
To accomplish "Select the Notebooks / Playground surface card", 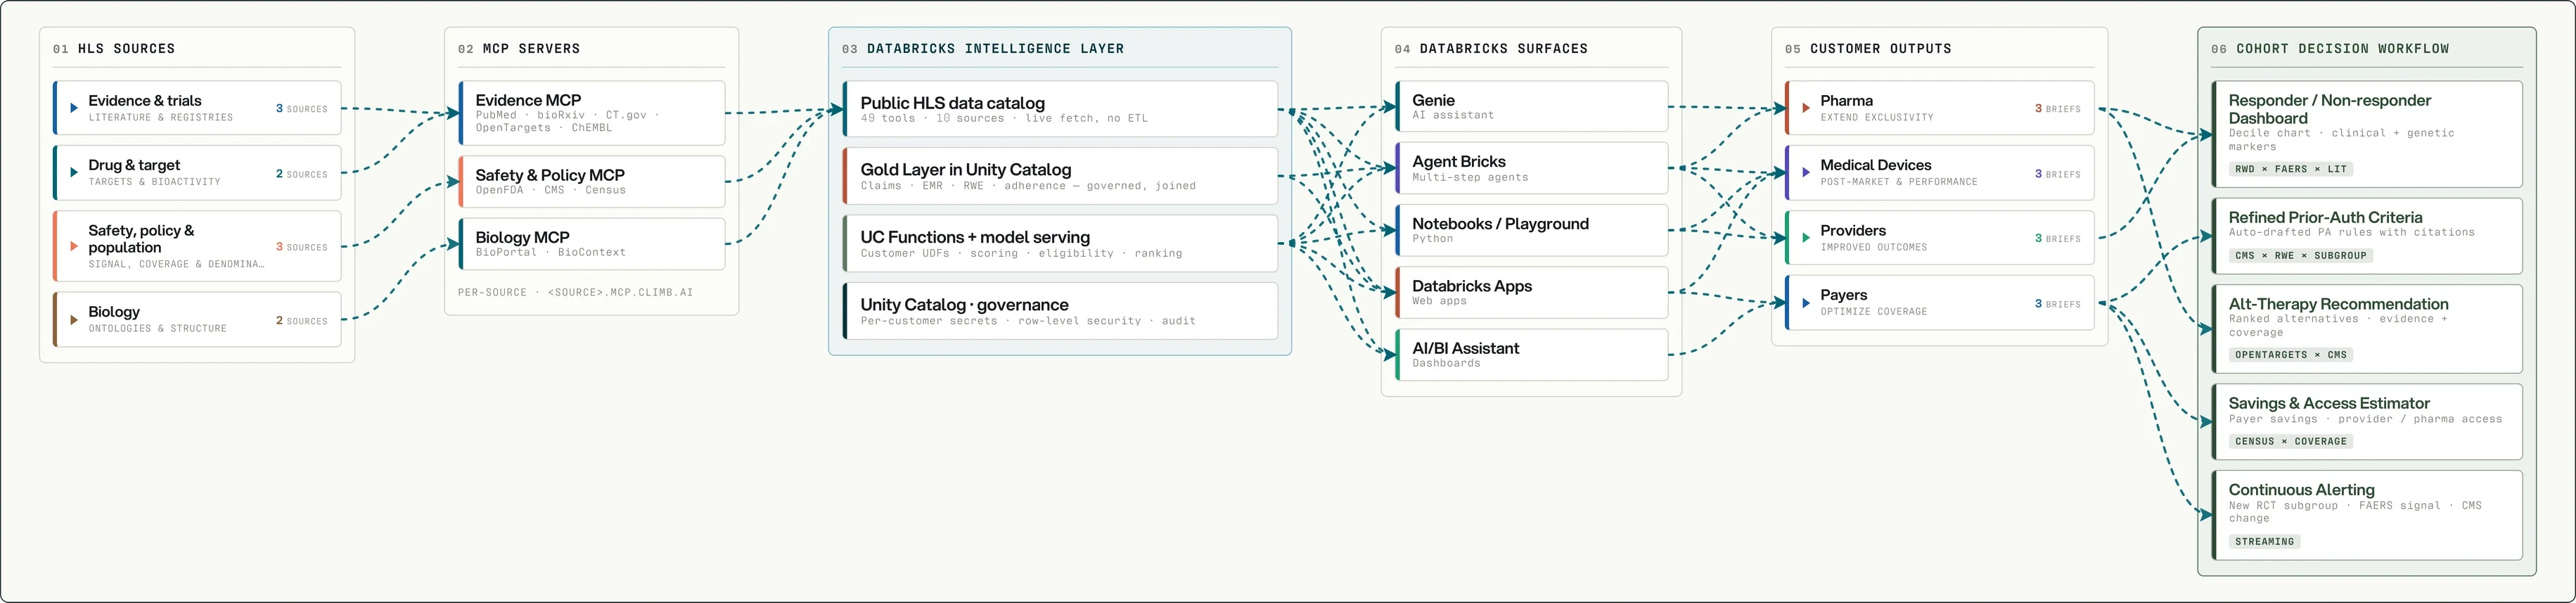I will 1532,230.
